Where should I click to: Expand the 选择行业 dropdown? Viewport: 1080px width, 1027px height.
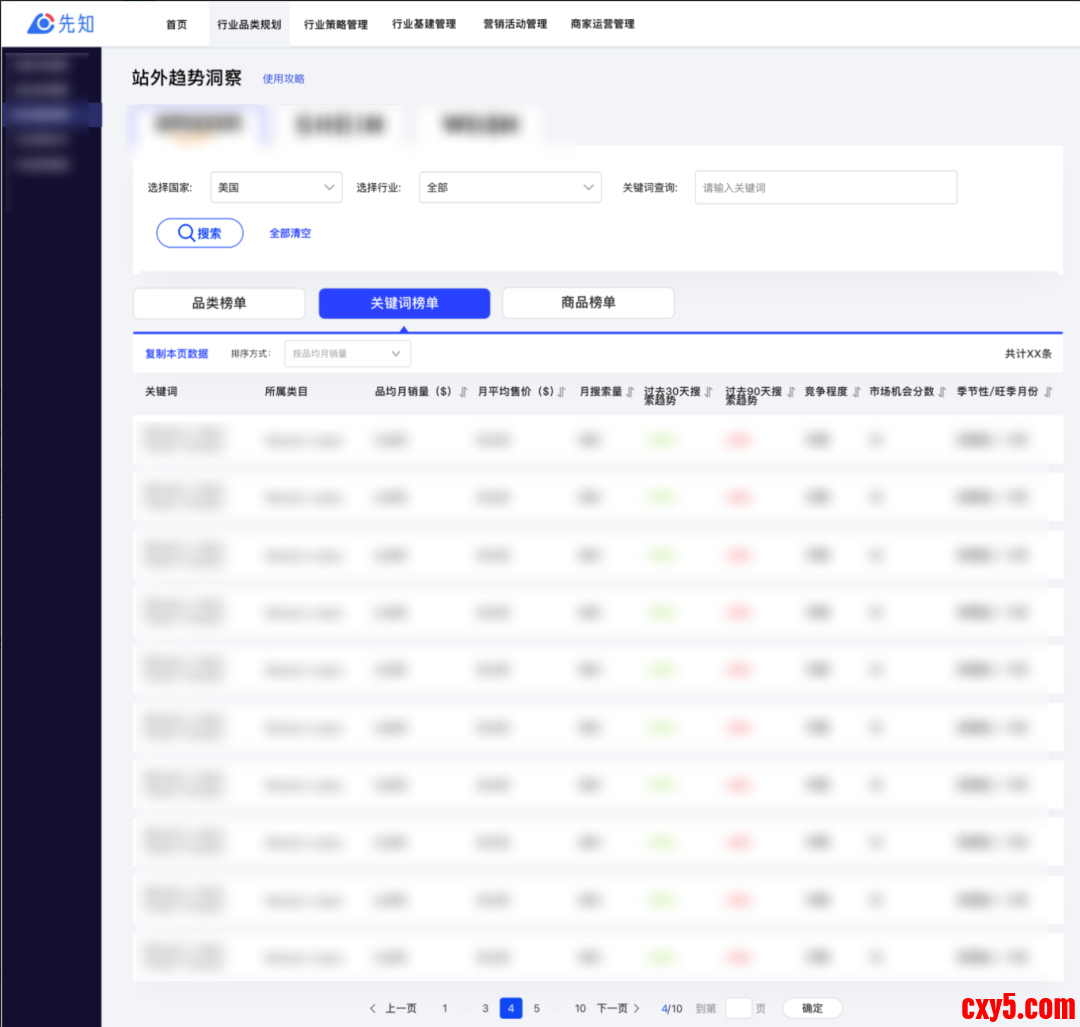coord(510,187)
